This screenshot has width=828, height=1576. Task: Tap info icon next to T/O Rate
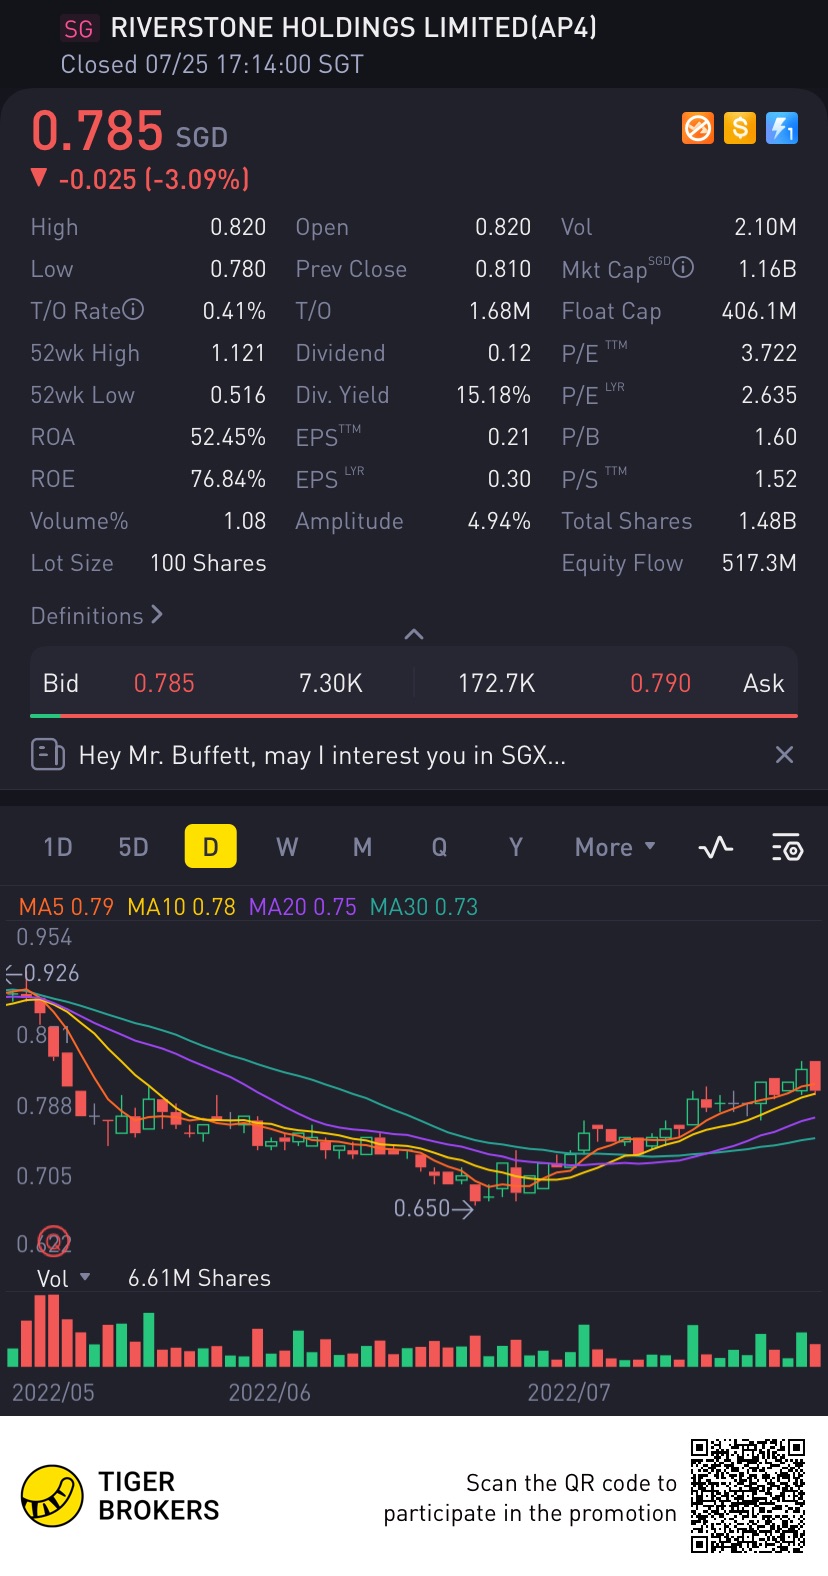(133, 310)
